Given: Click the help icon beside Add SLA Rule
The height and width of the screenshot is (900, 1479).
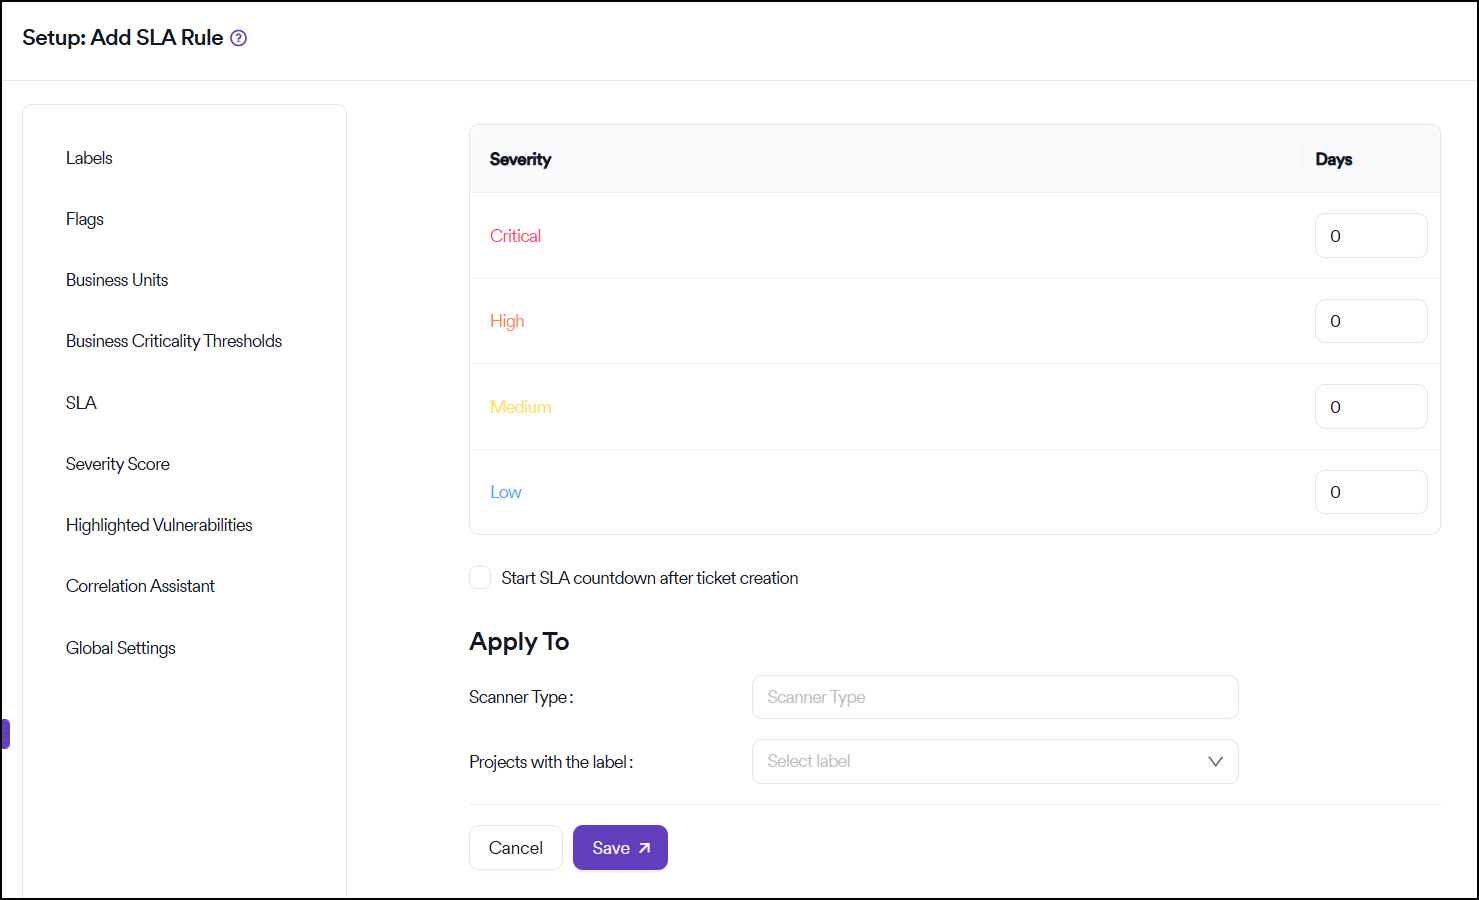Looking at the screenshot, I should [x=238, y=38].
